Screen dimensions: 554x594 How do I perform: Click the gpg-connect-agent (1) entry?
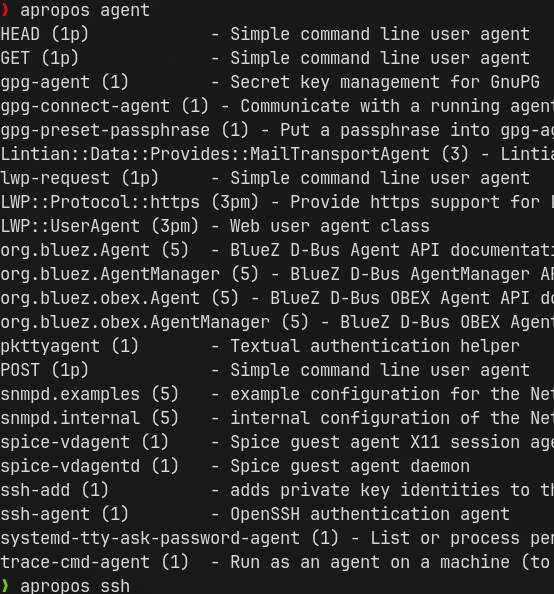click(x=105, y=106)
